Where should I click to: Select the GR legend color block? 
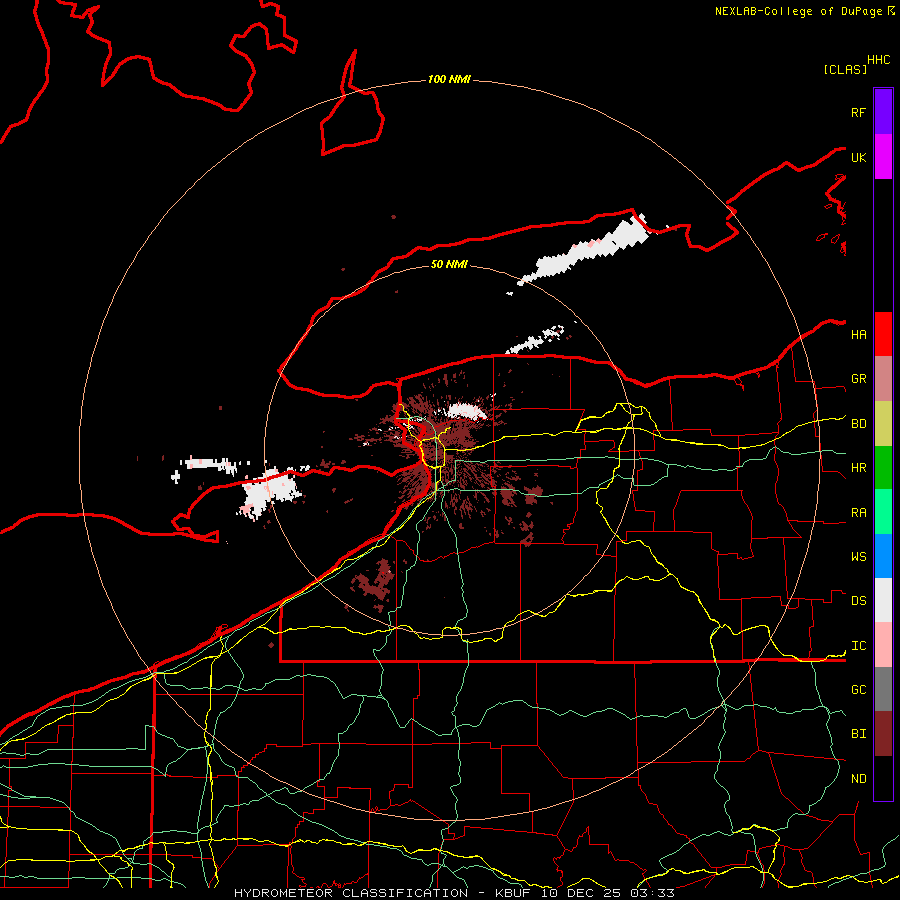coord(883,379)
